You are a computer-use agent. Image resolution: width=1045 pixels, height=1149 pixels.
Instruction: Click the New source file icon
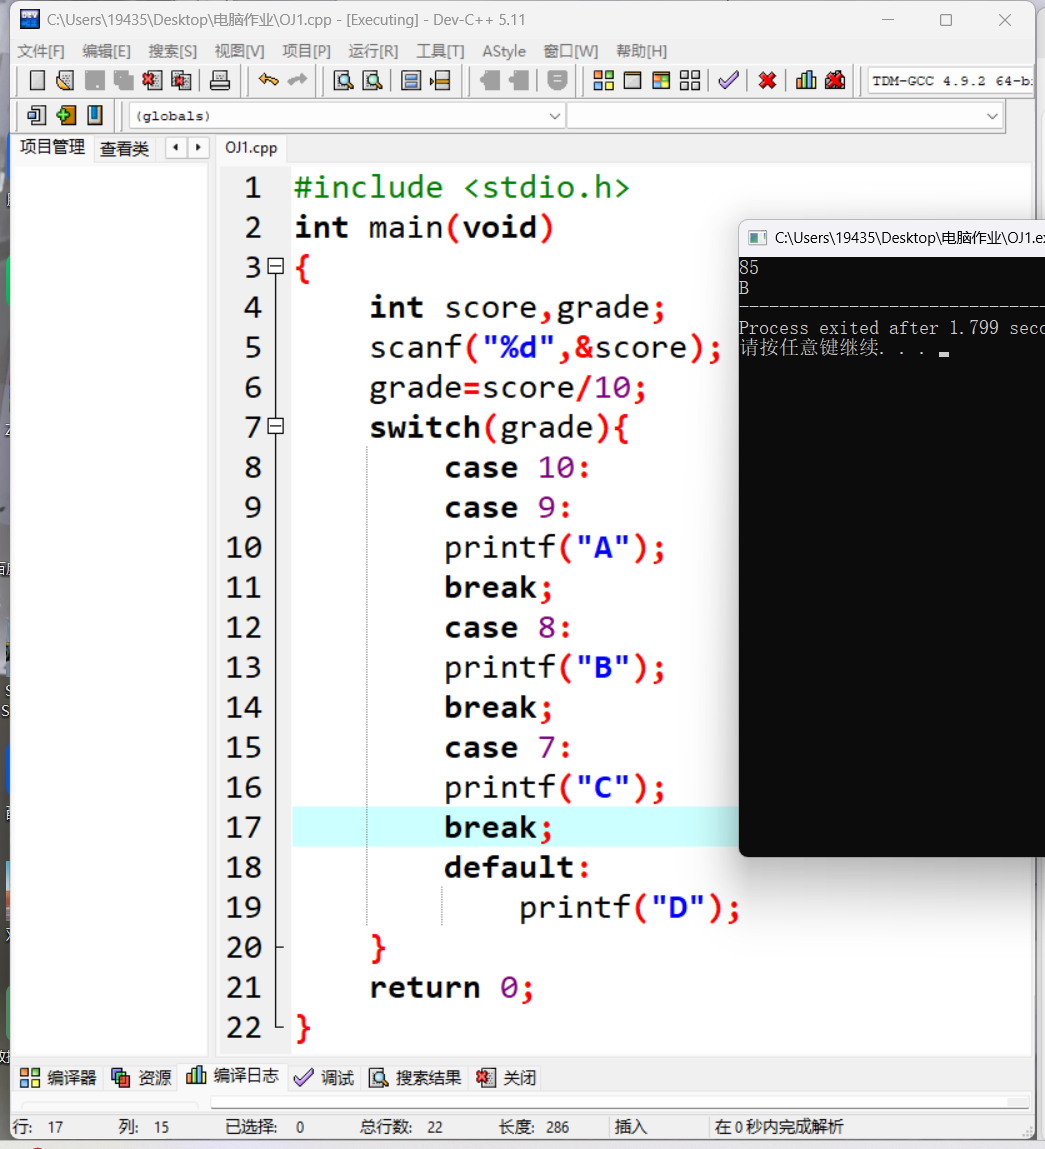(x=37, y=80)
